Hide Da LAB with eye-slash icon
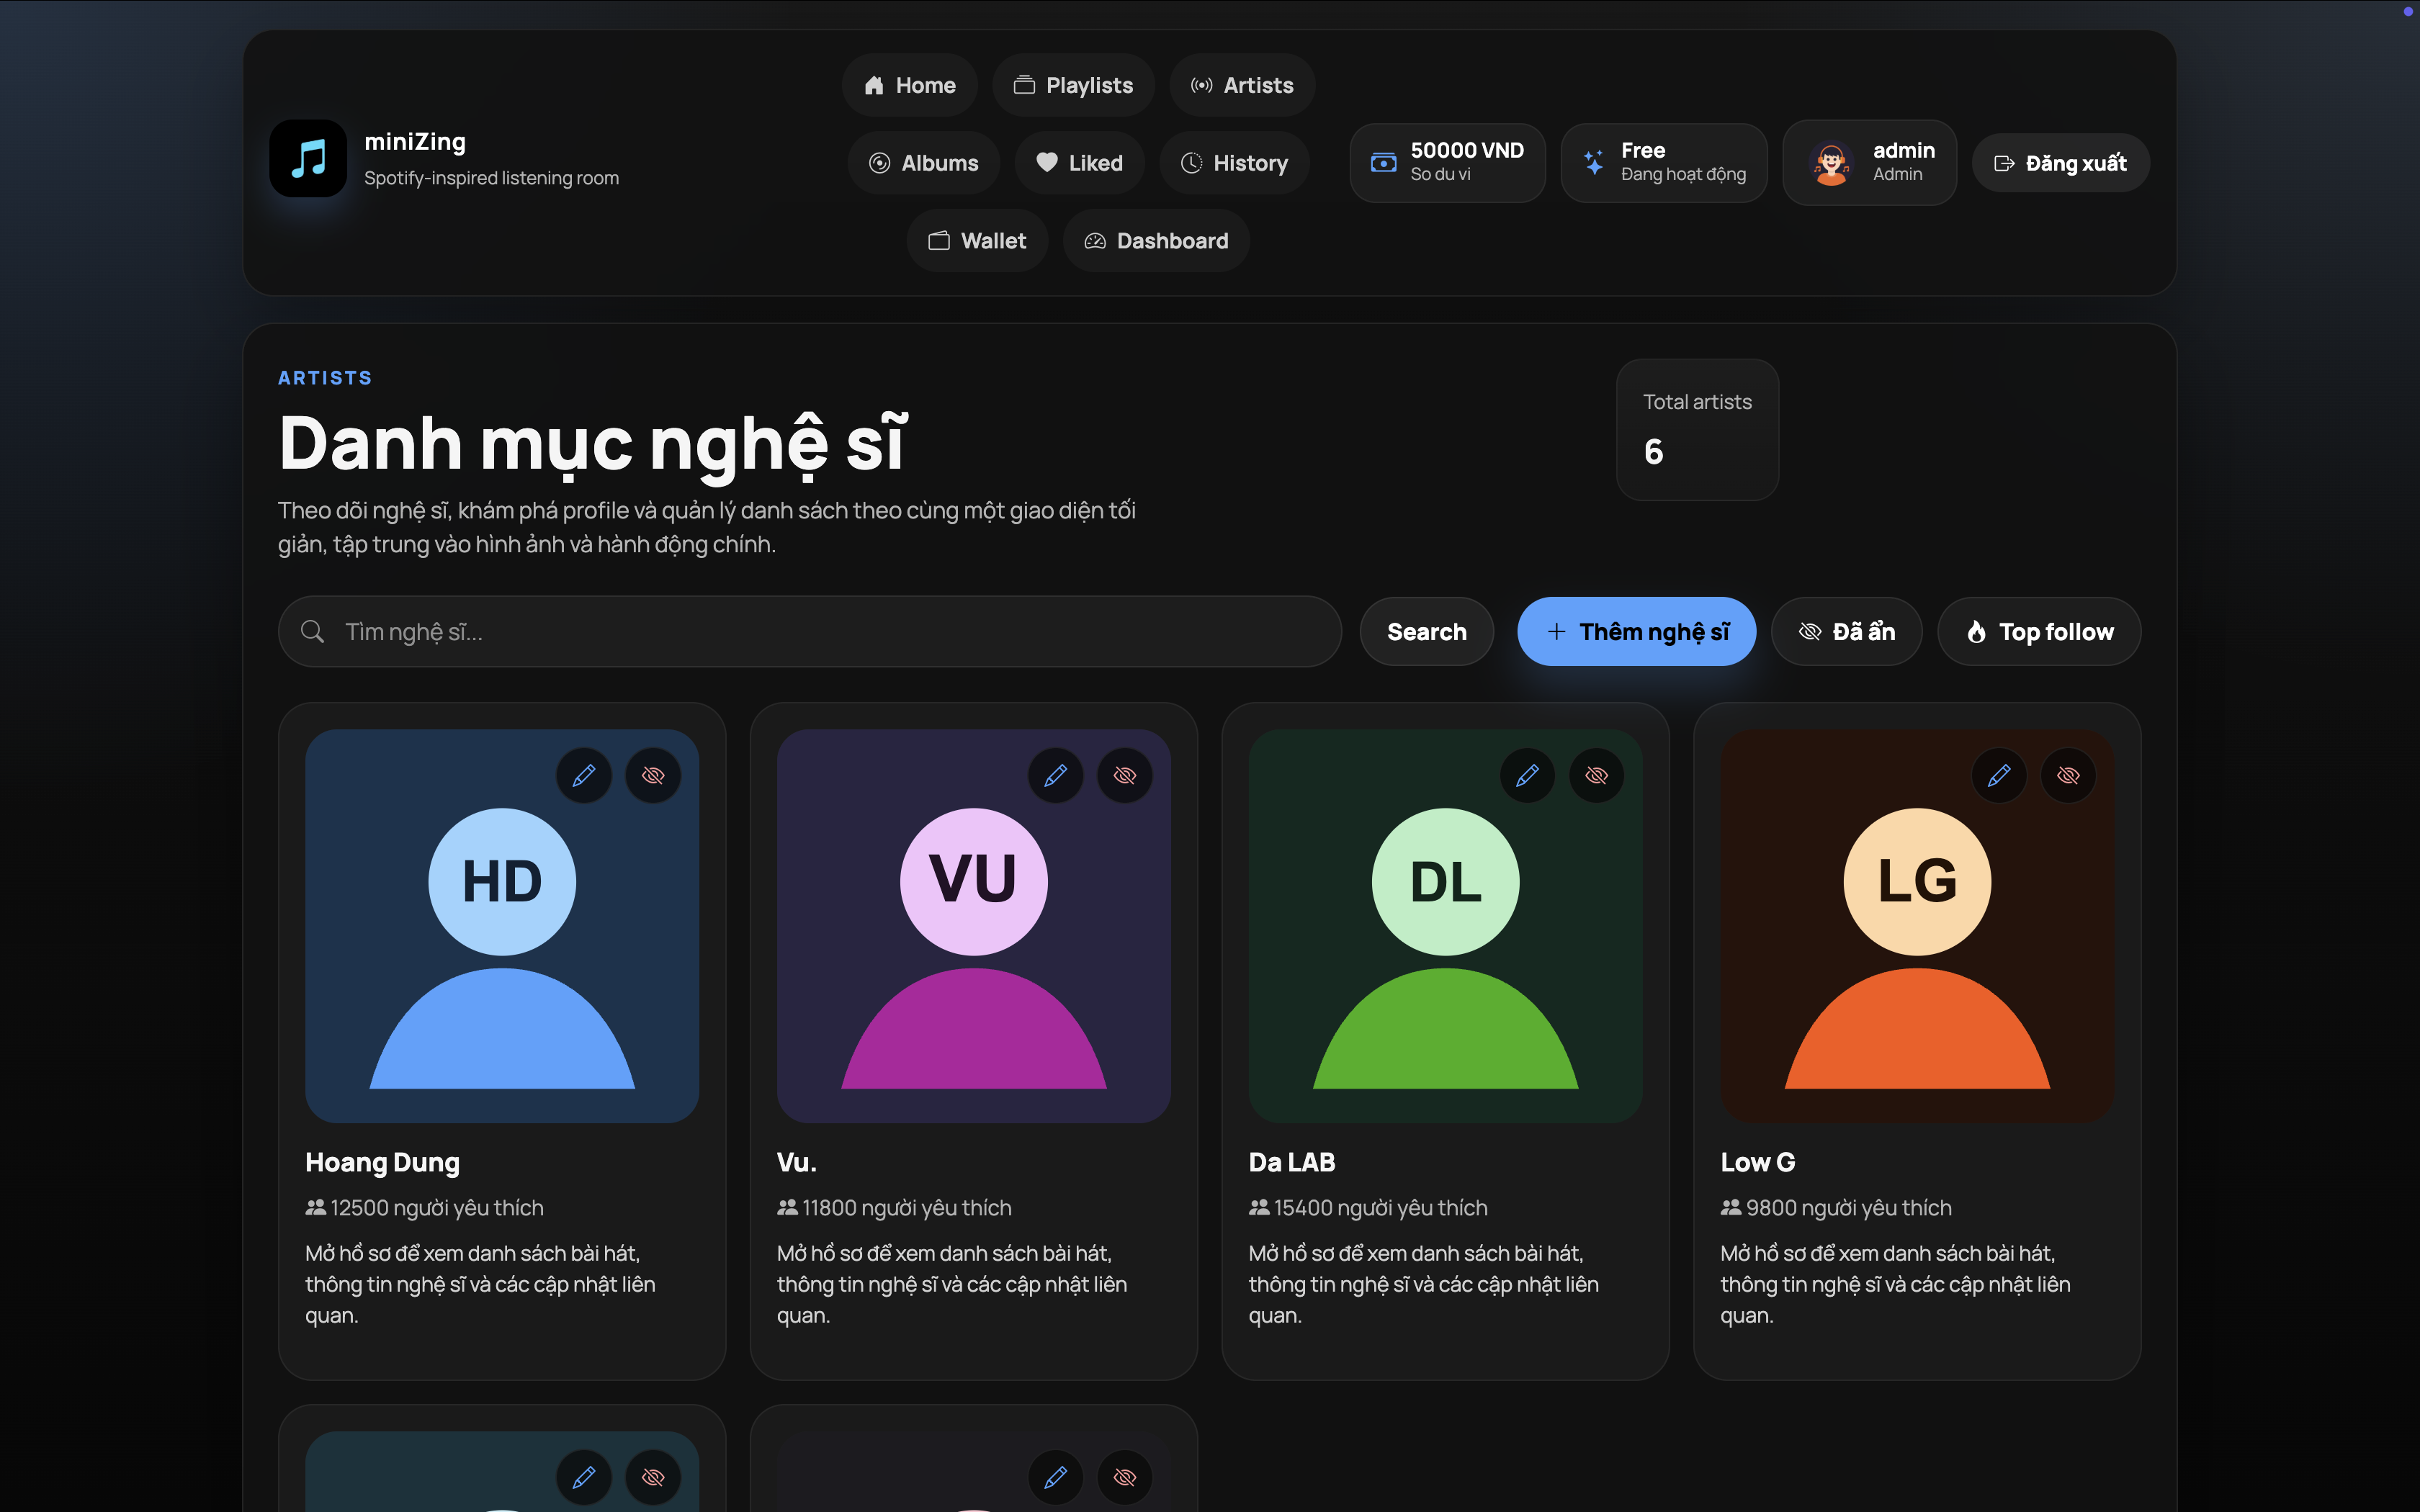The image size is (2420, 1512). coord(1597,775)
